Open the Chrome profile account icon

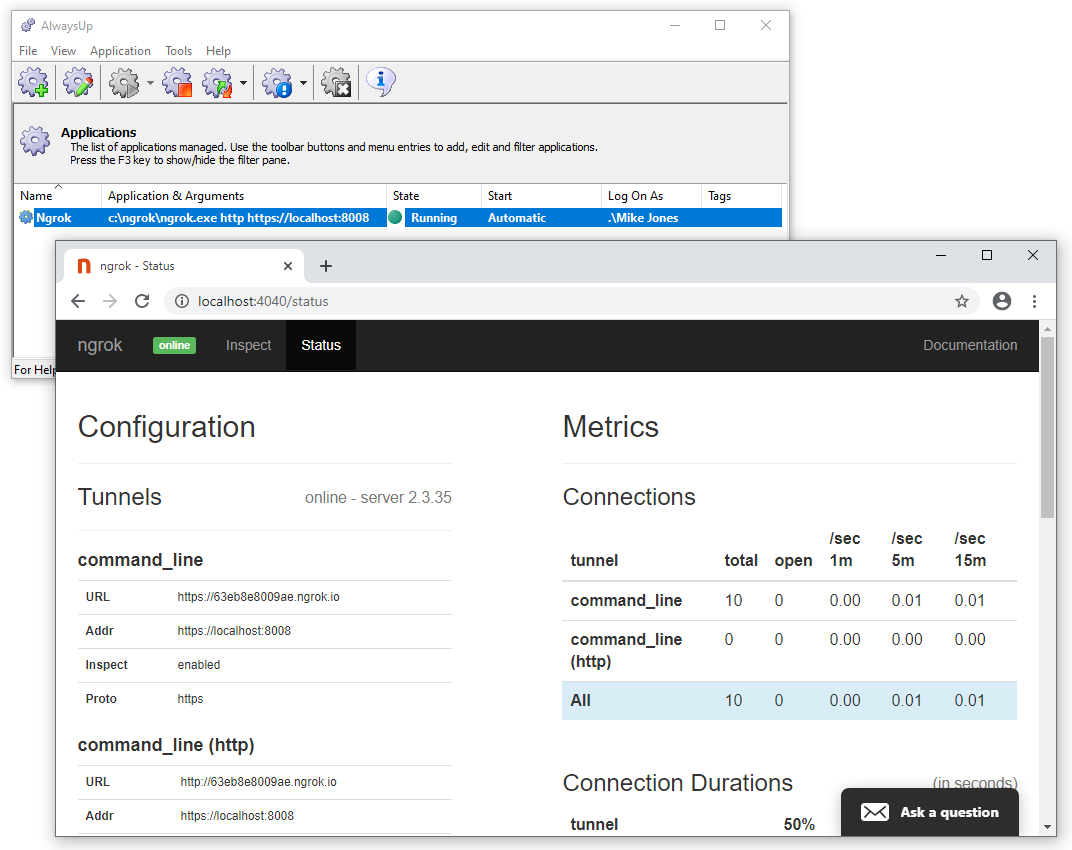(1002, 301)
